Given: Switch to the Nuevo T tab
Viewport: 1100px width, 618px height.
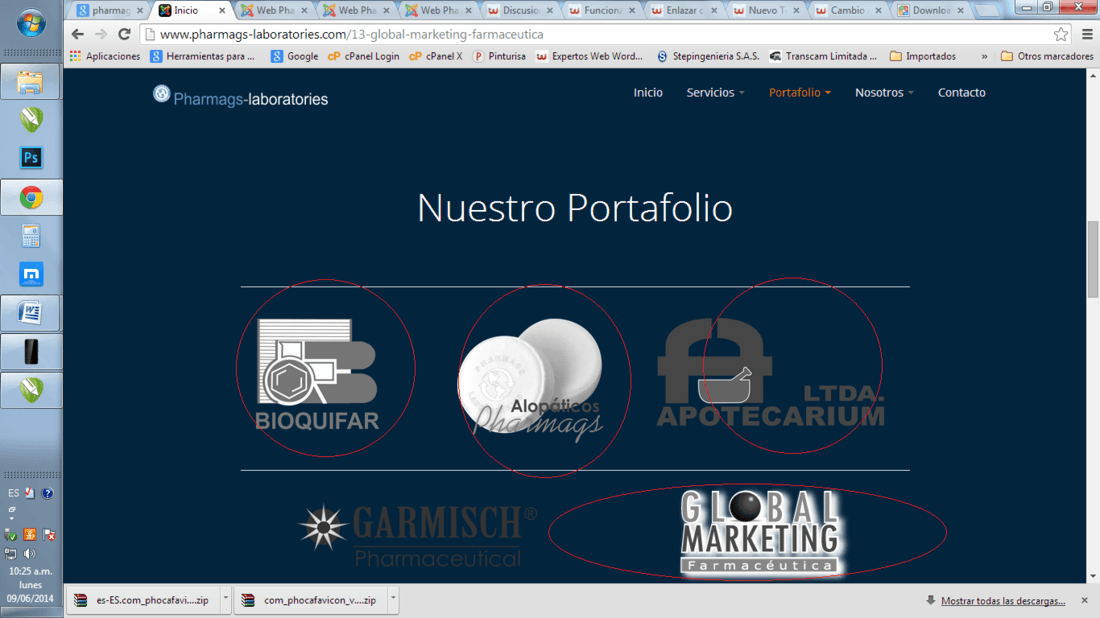Looking at the screenshot, I should coord(766,10).
